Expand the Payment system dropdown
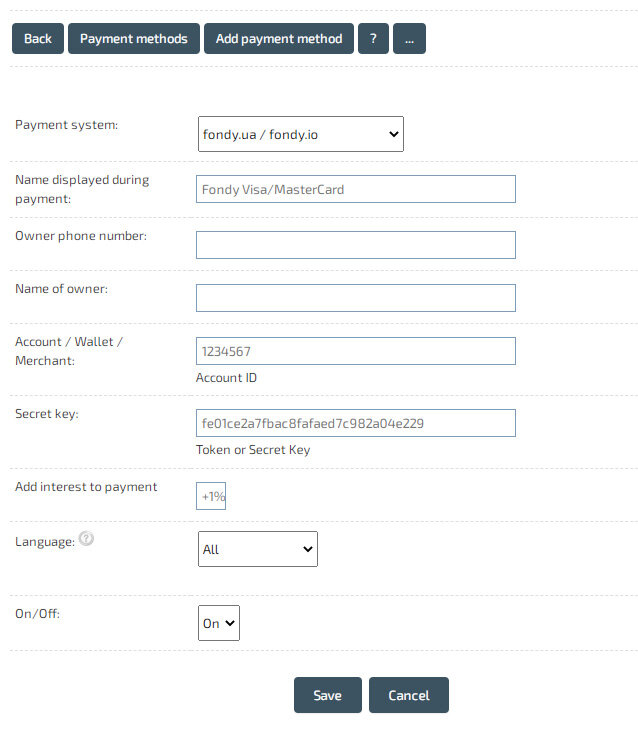This screenshot has width=638, height=734. [300, 134]
